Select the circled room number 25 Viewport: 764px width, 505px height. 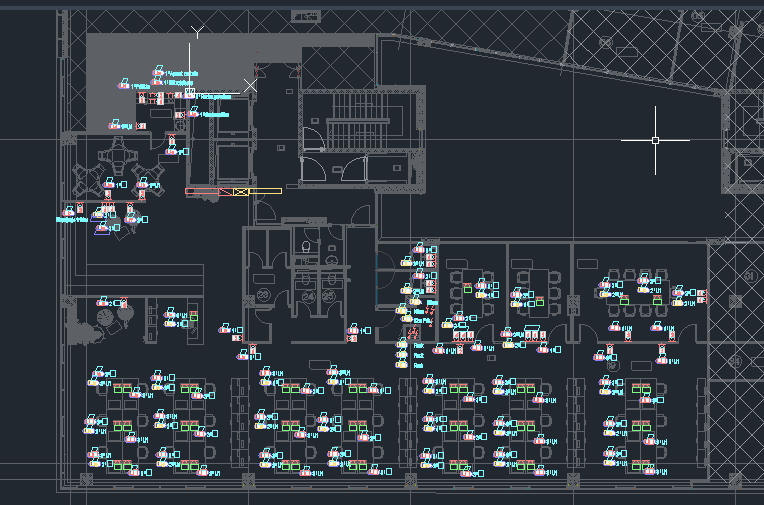329,296
